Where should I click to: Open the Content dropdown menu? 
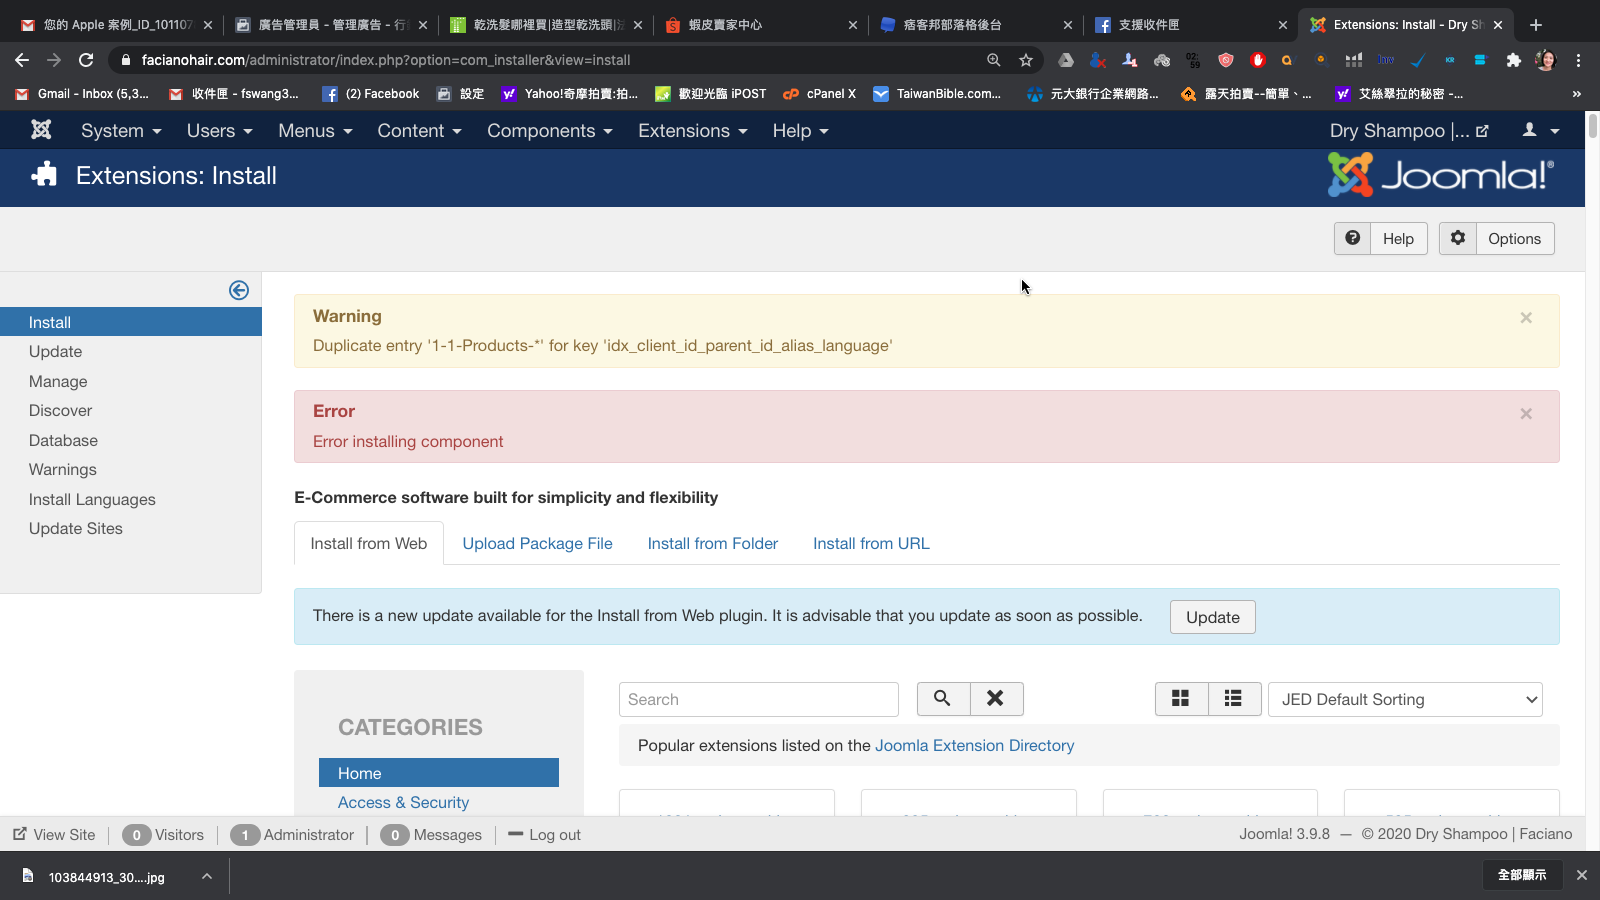coord(419,131)
